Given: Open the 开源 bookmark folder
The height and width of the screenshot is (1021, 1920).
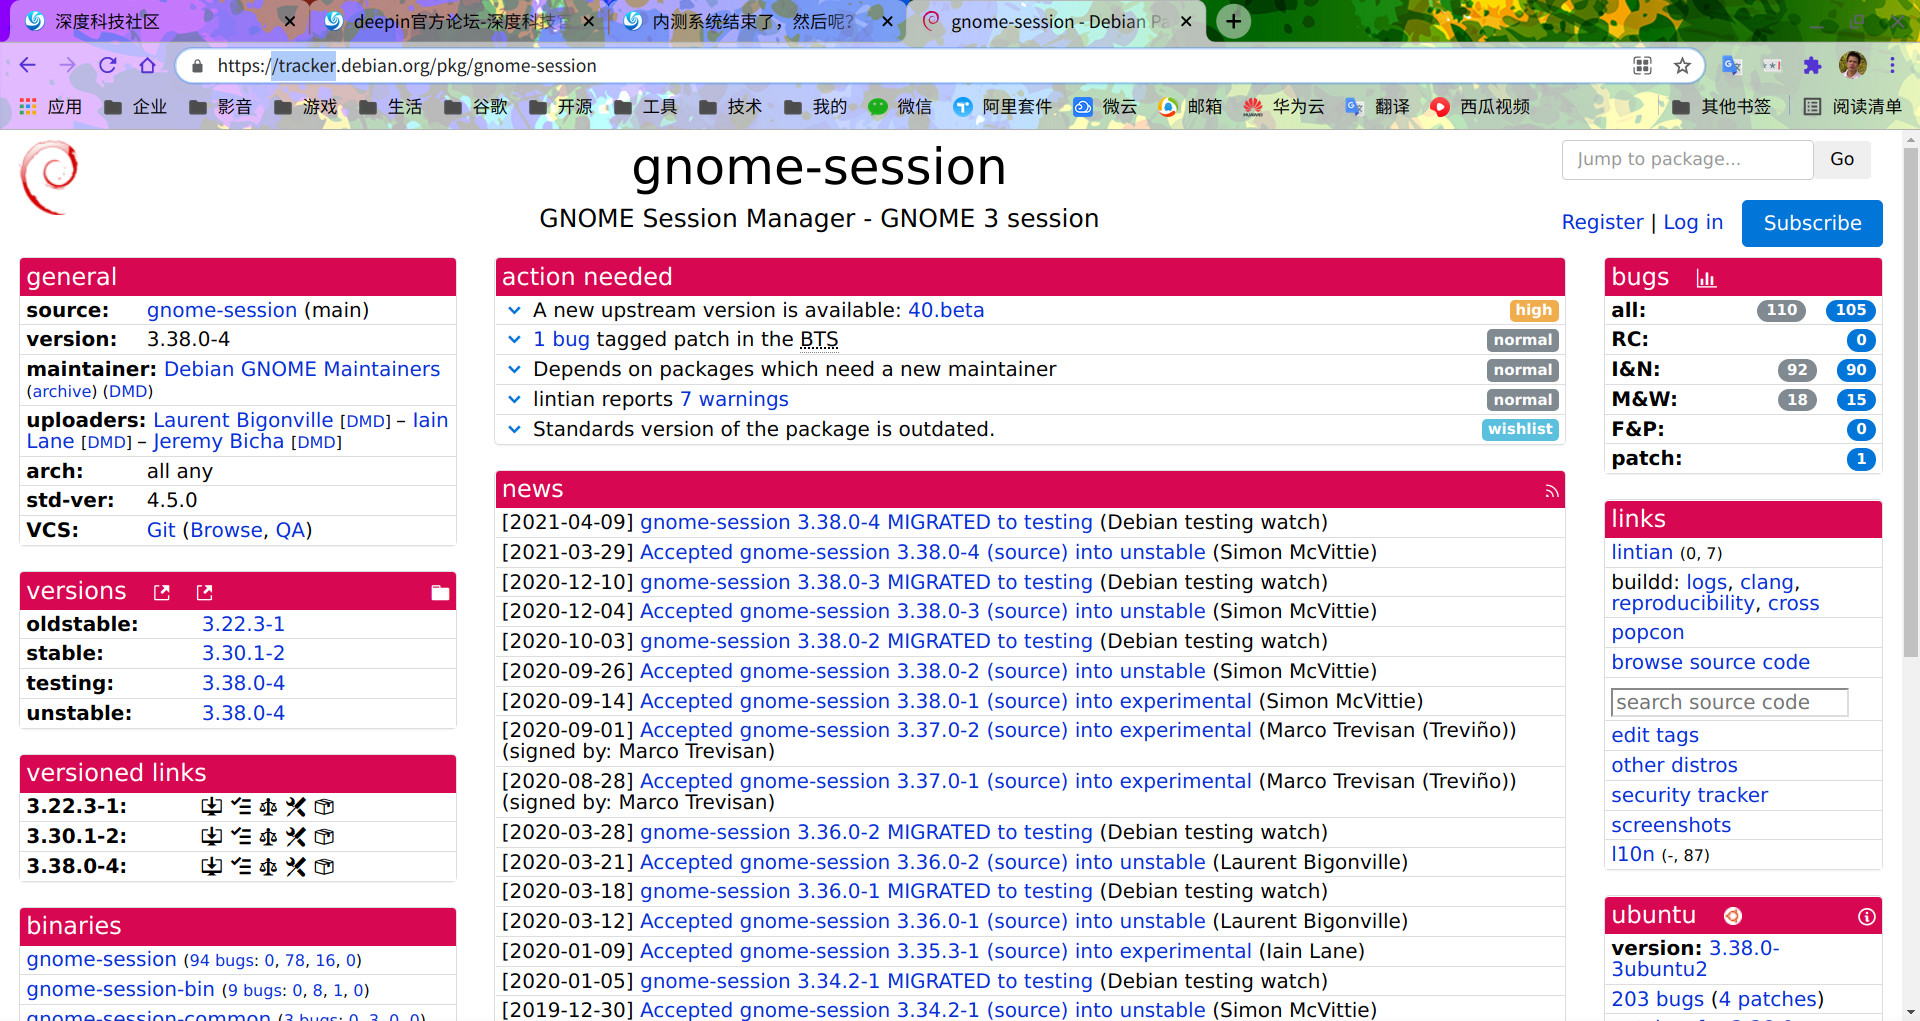Looking at the screenshot, I should [561, 106].
